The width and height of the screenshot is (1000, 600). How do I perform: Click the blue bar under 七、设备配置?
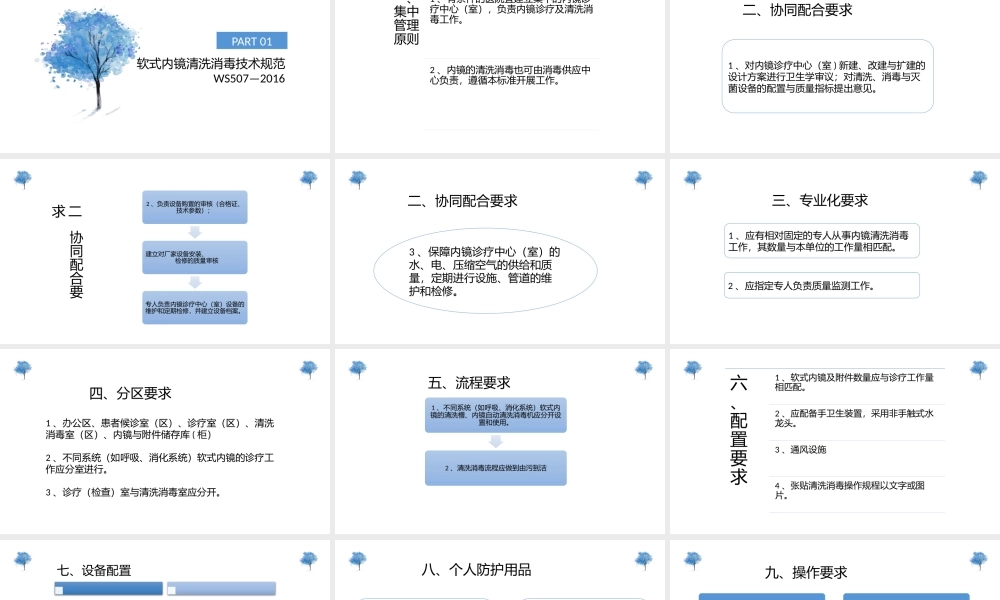pos(108,588)
